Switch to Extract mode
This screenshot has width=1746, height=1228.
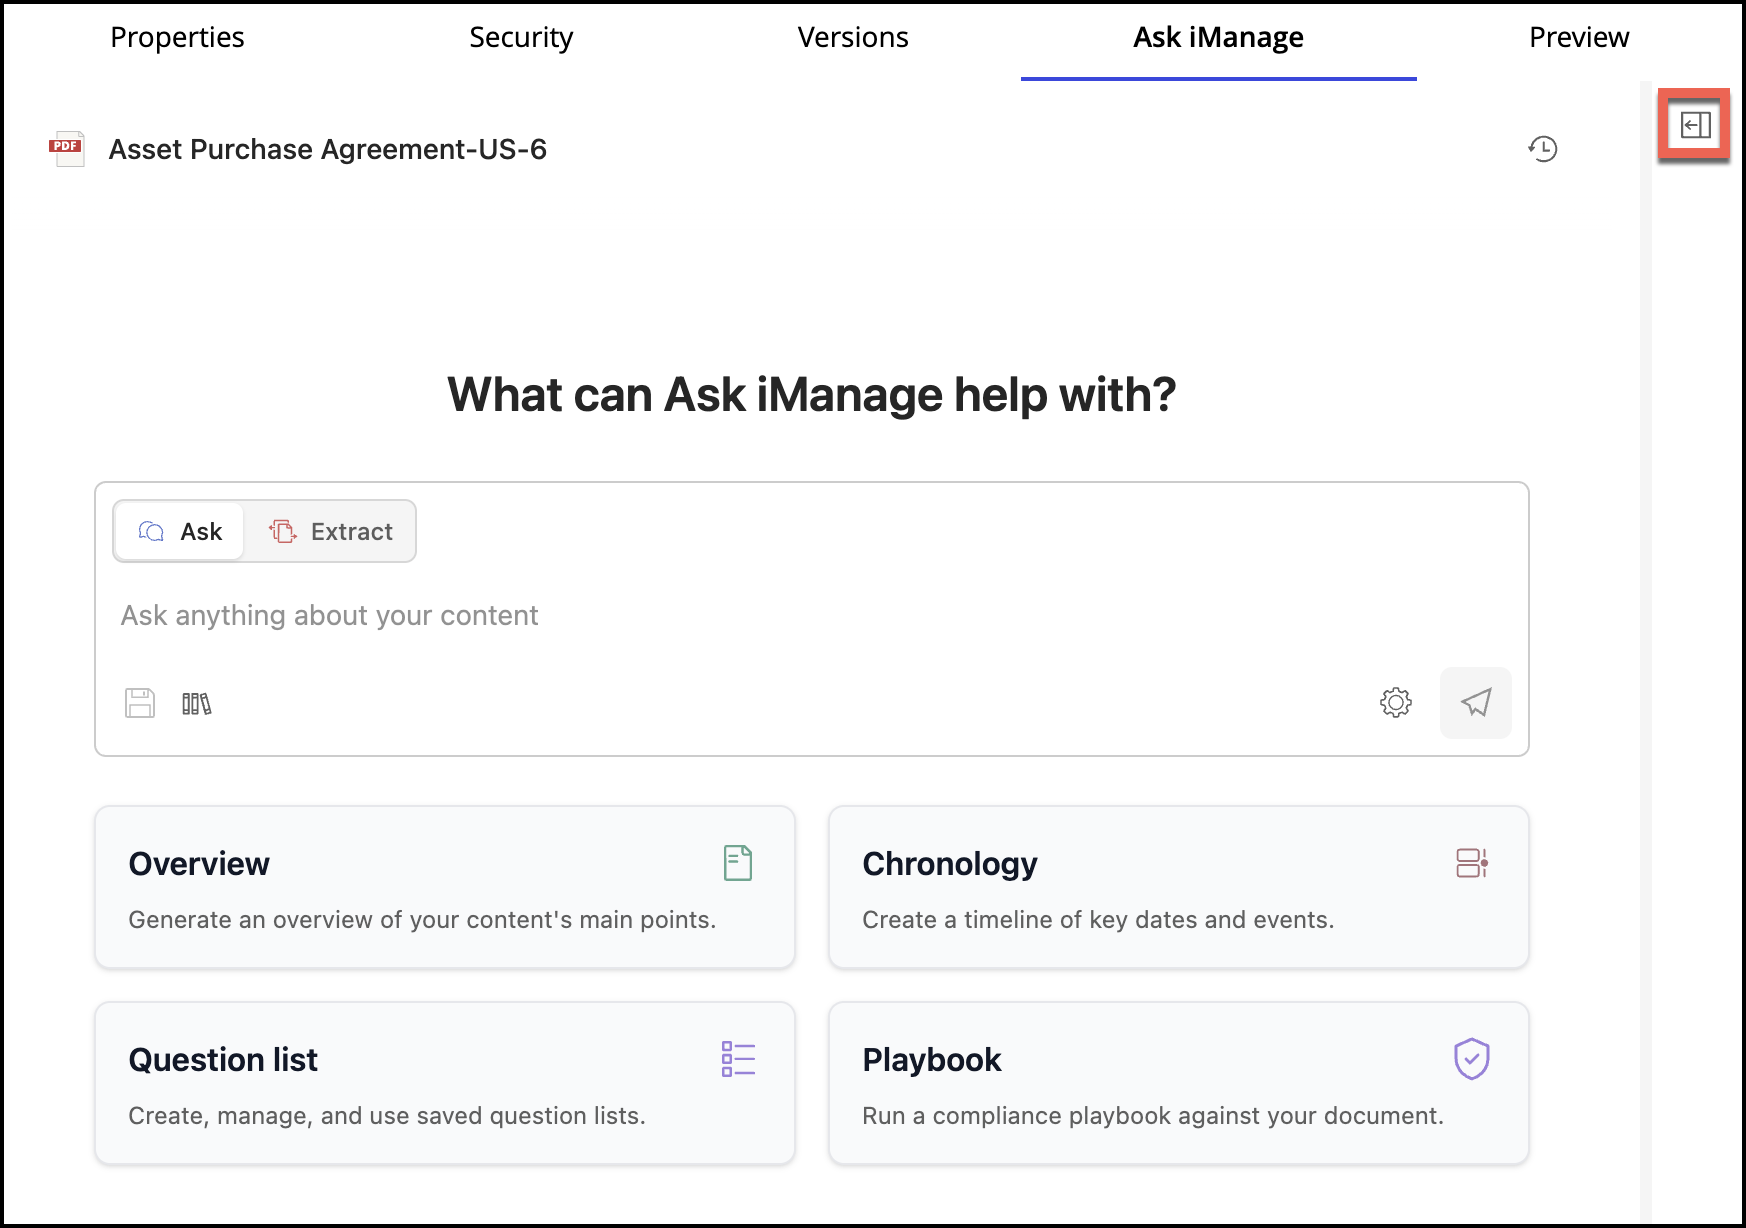pos(330,531)
